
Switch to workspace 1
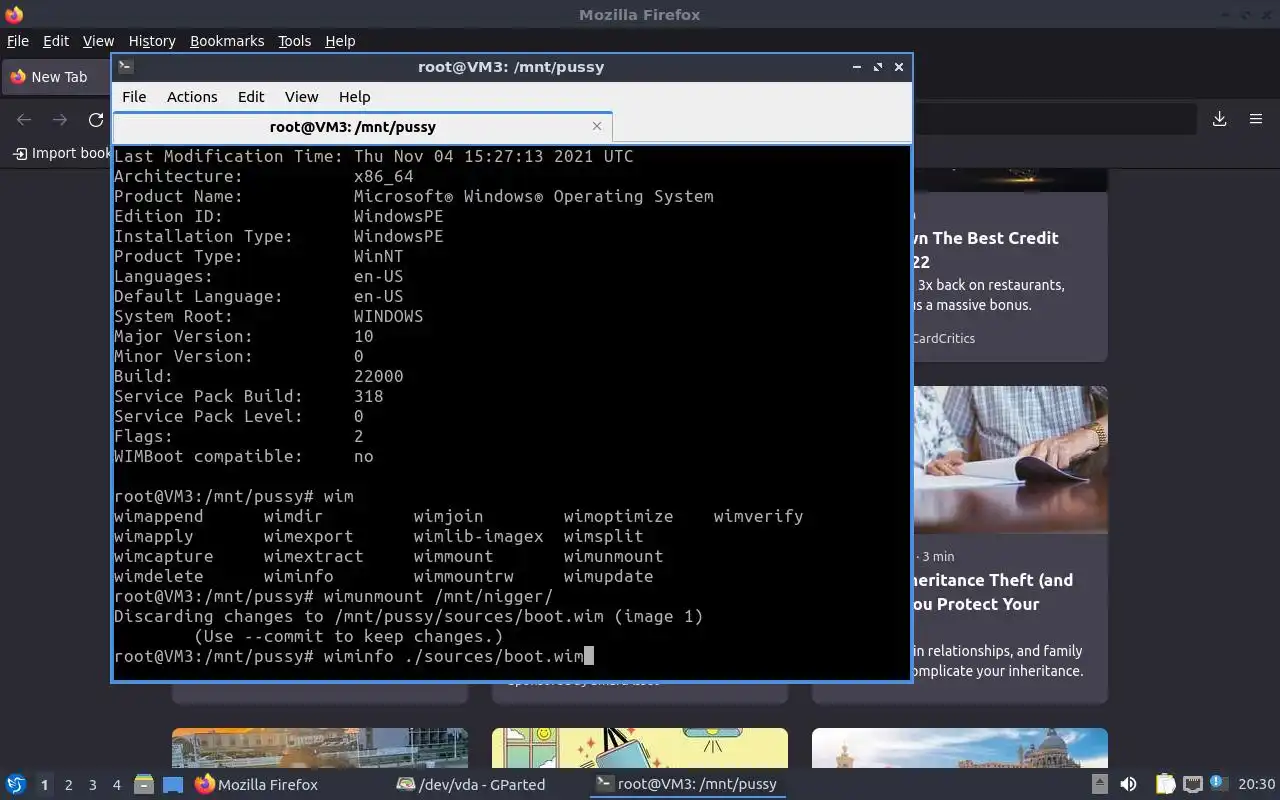44,785
